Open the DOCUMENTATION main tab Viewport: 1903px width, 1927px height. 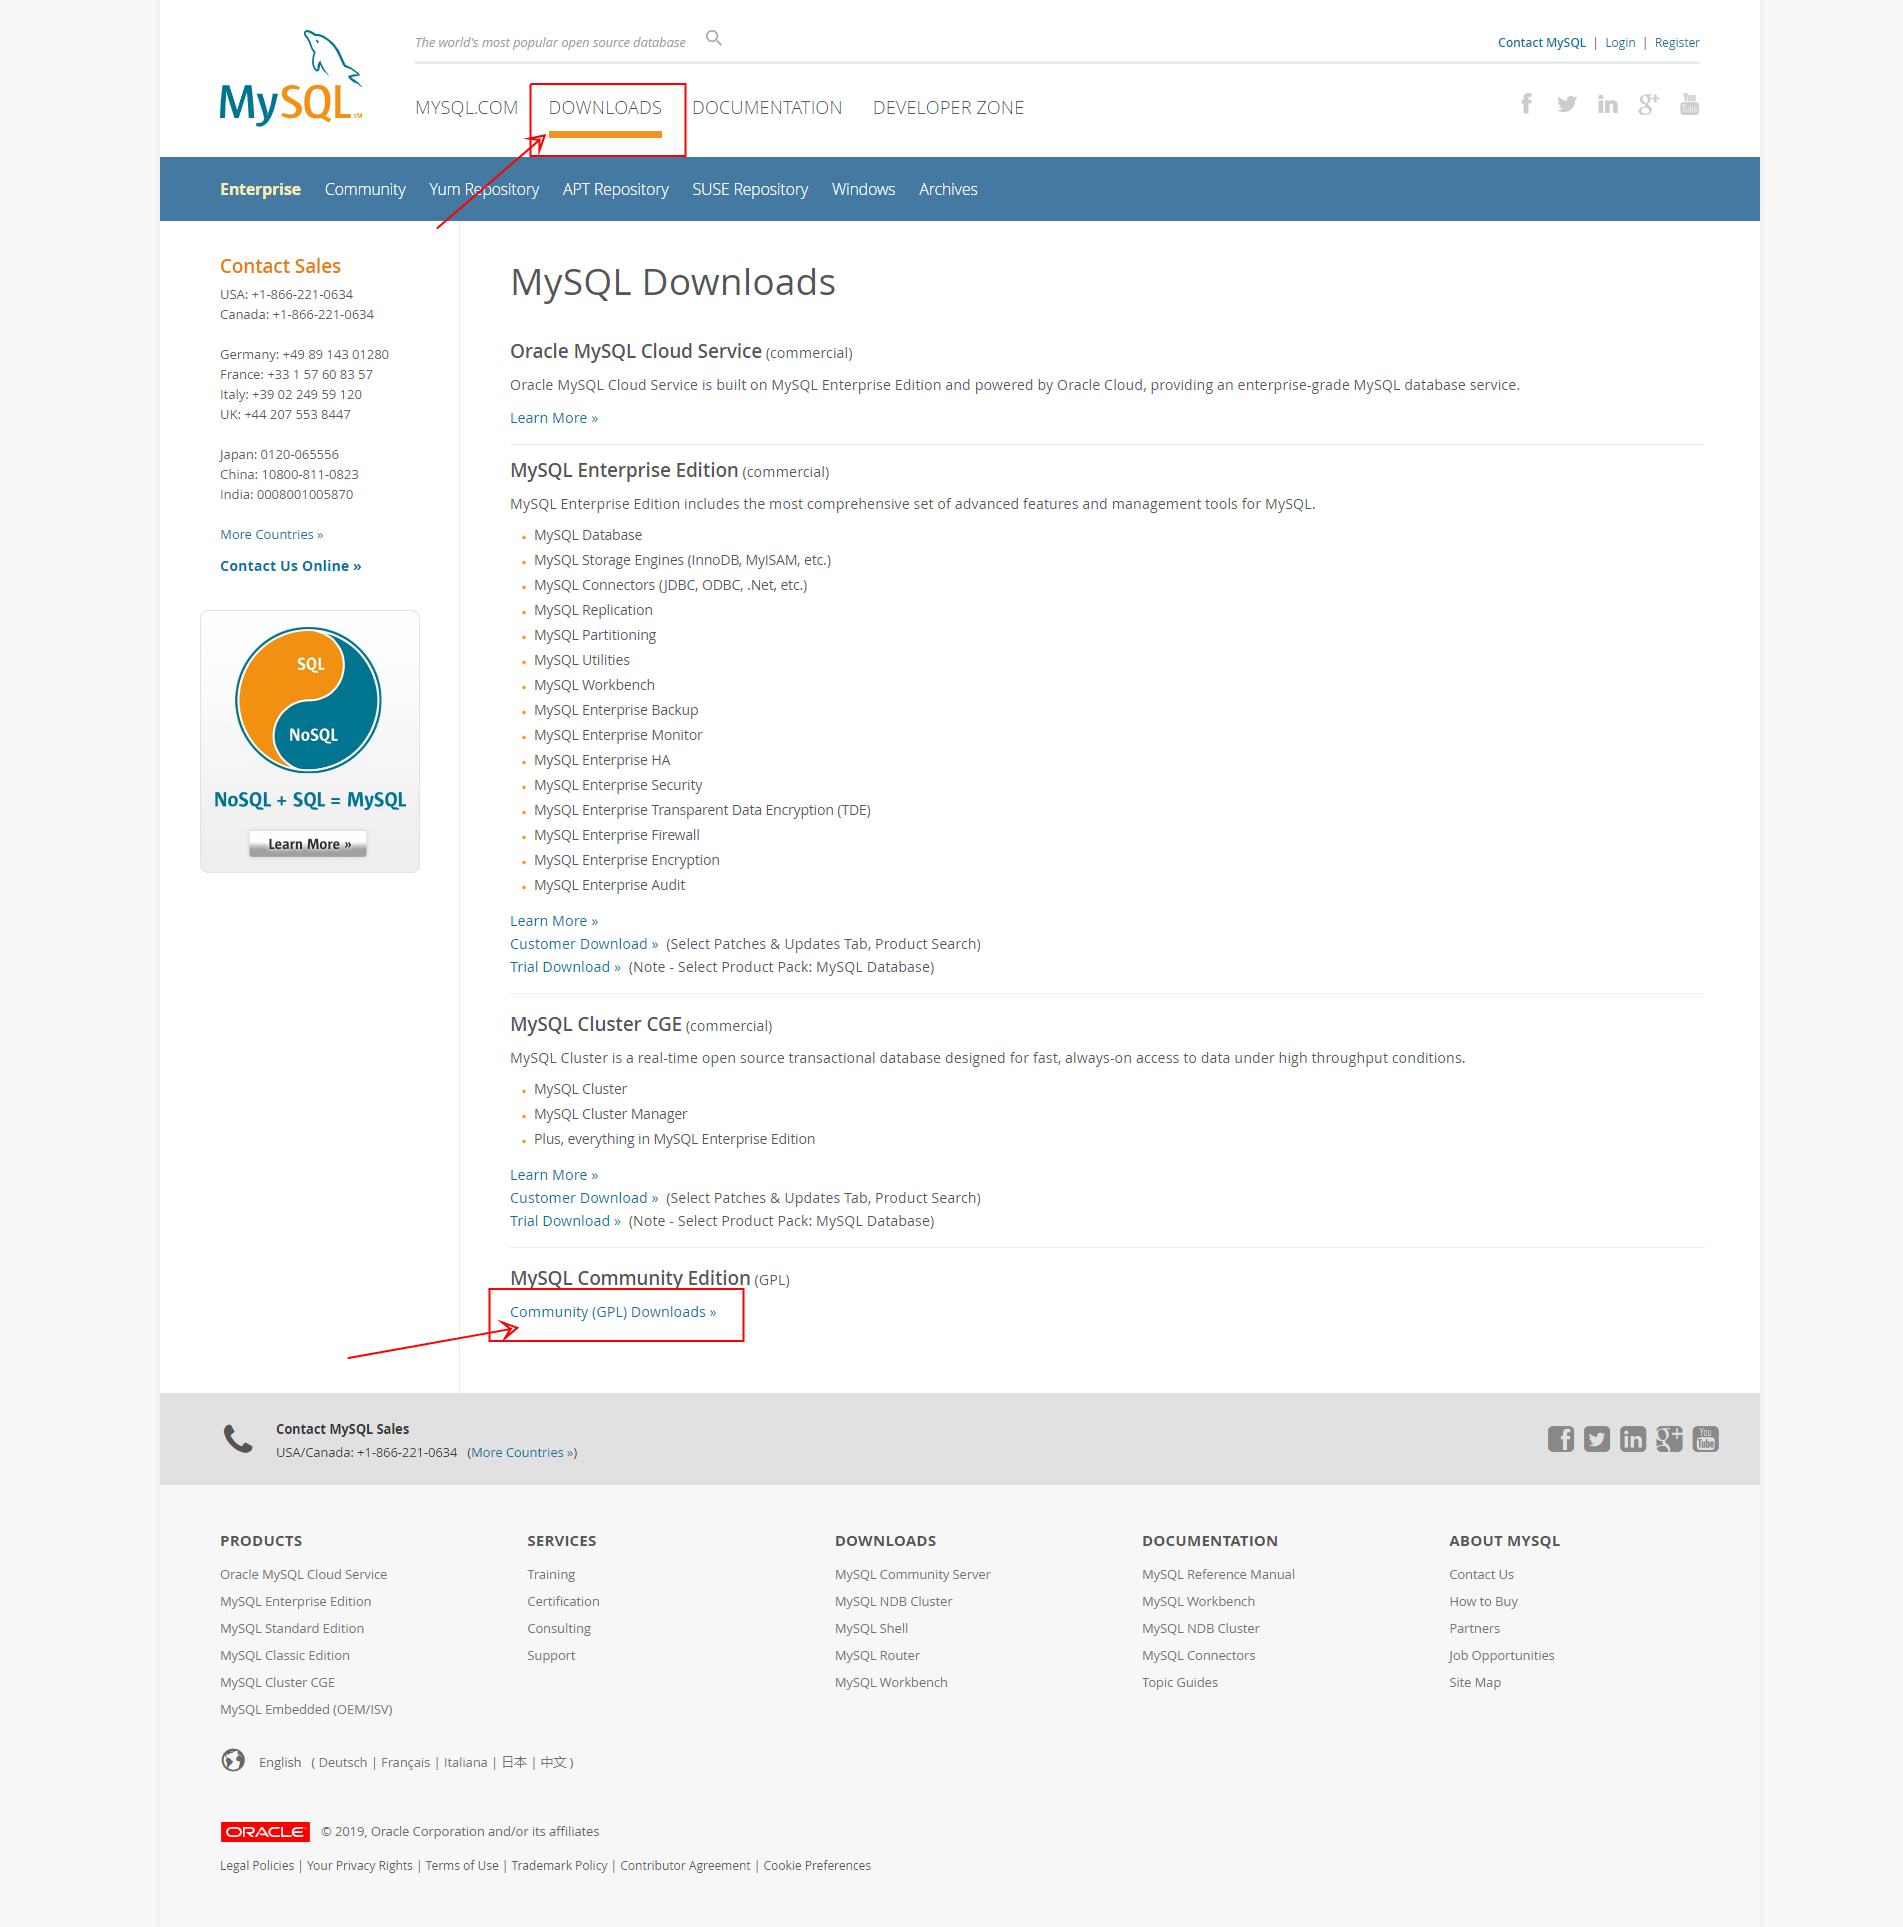(x=767, y=108)
